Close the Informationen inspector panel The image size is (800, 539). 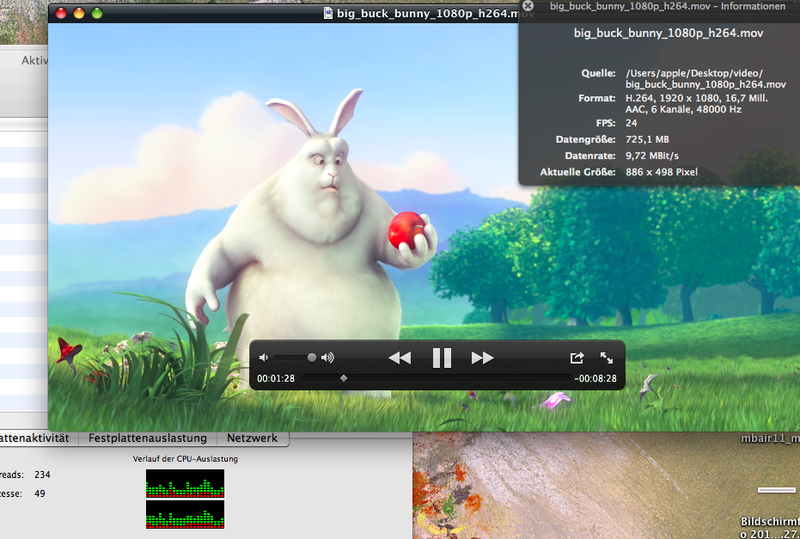coord(528,6)
